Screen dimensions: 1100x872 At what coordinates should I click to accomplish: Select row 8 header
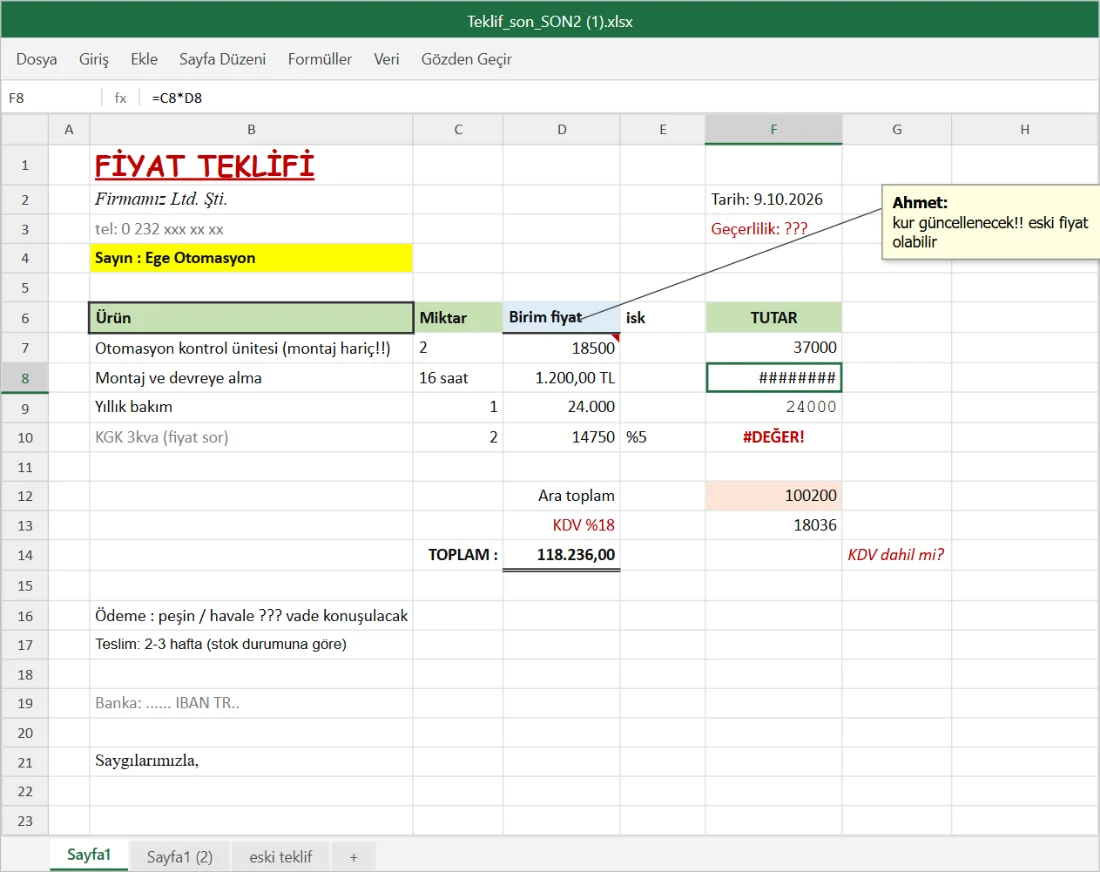click(x=25, y=378)
